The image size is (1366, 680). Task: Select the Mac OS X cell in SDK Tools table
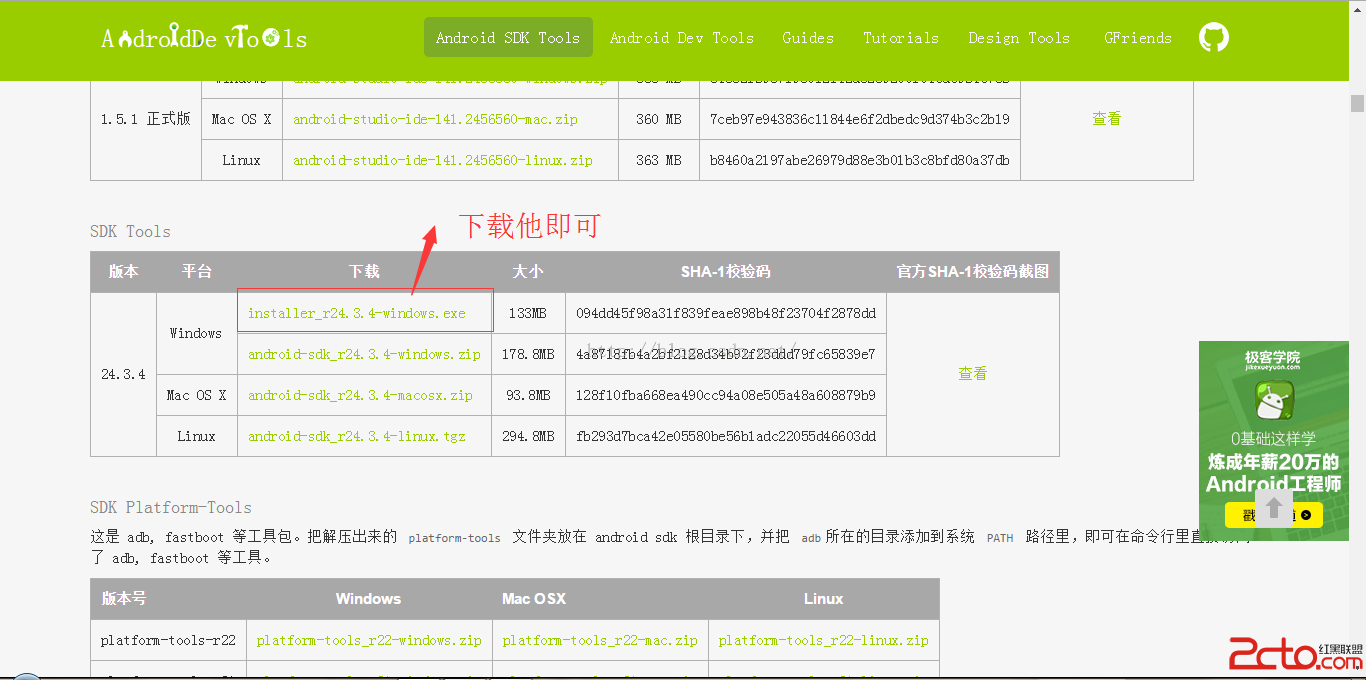click(197, 395)
